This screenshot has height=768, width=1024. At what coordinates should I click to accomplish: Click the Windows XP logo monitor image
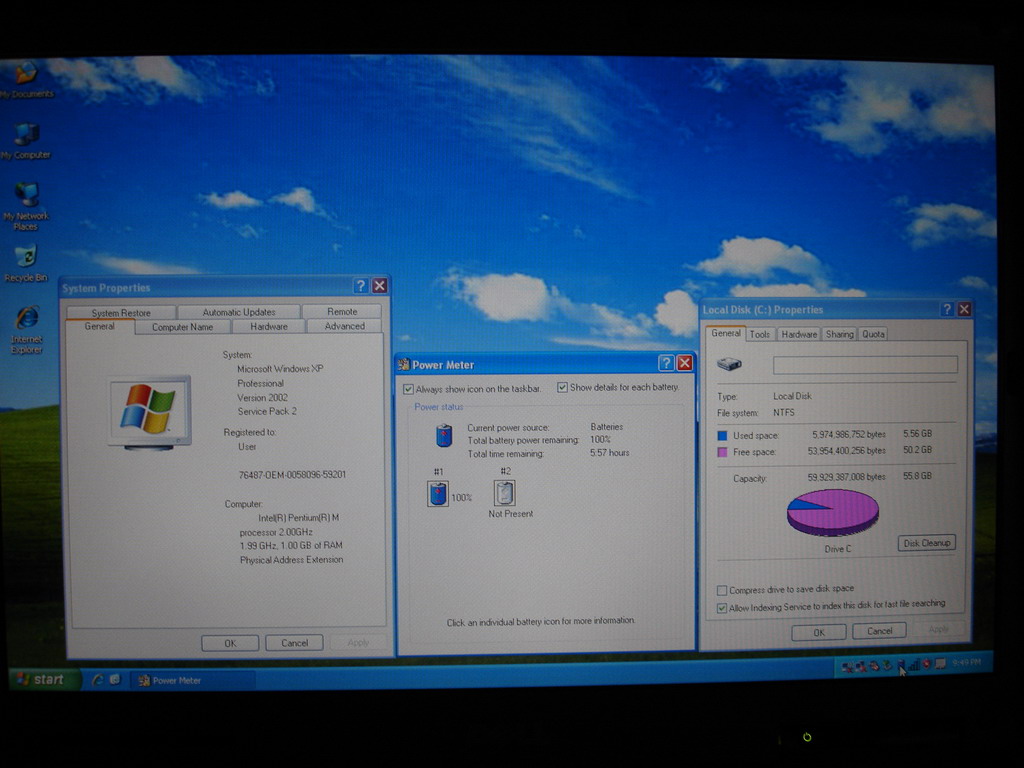150,412
